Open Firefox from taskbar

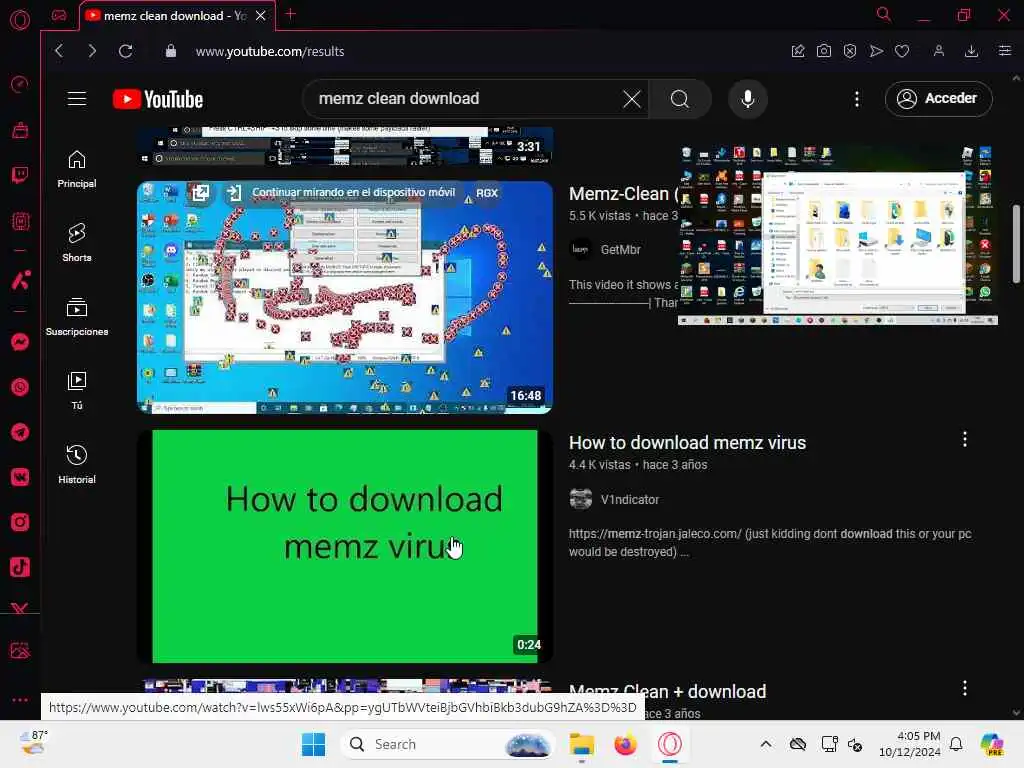pyautogui.click(x=625, y=744)
